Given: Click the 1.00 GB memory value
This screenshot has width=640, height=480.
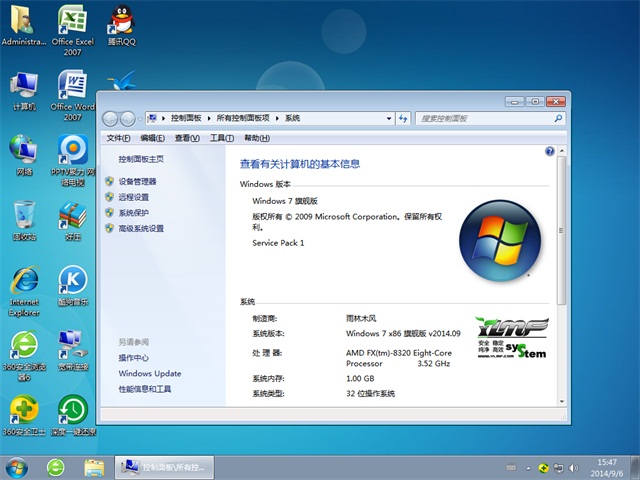Looking at the screenshot, I should coord(360,378).
